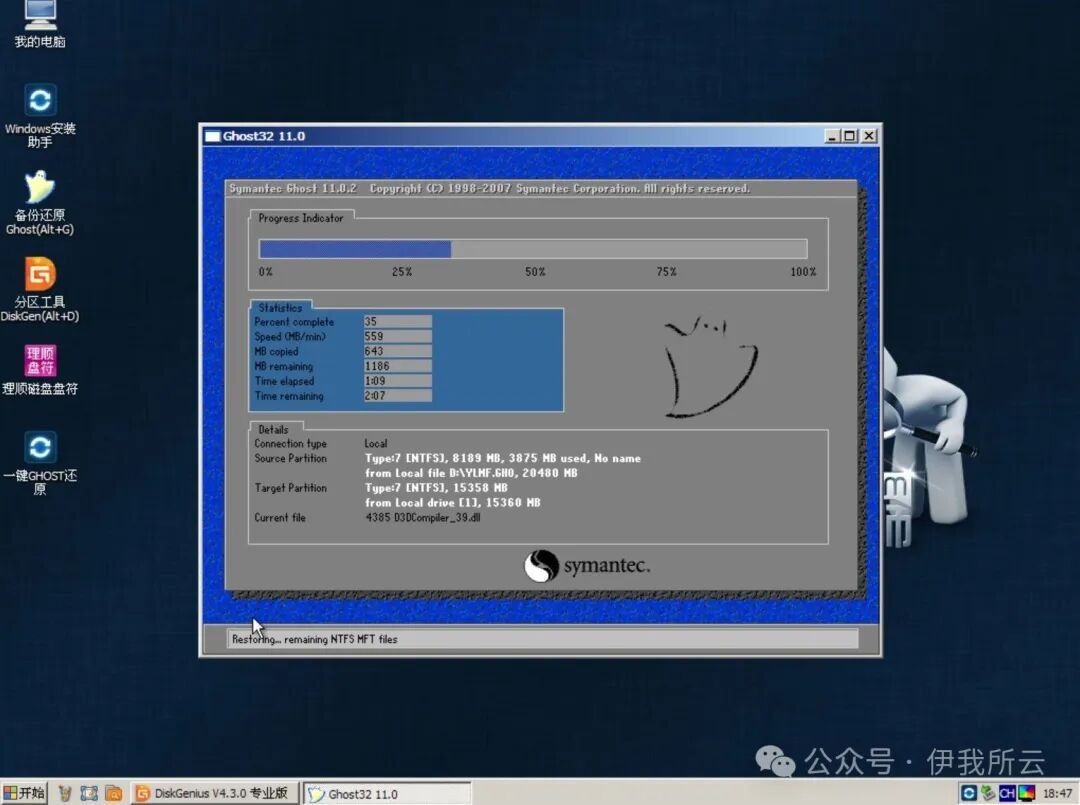Launch the 一键GHOST还原 shortcut
Screen dimensions: 1080x805
point(40,463)
